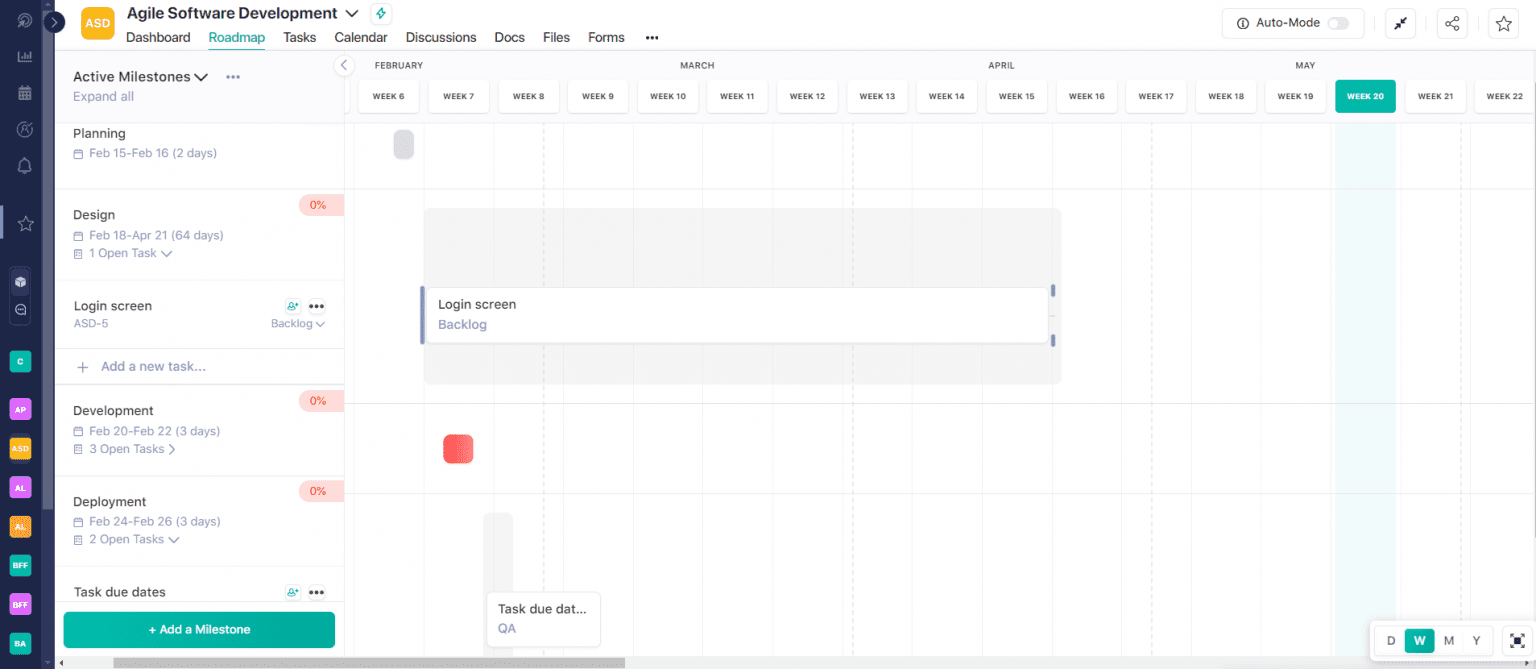The height and width of the screenshot is (669, 1536).
Task: Open the purple AL project shortcut
Action: tap(20, 487)
